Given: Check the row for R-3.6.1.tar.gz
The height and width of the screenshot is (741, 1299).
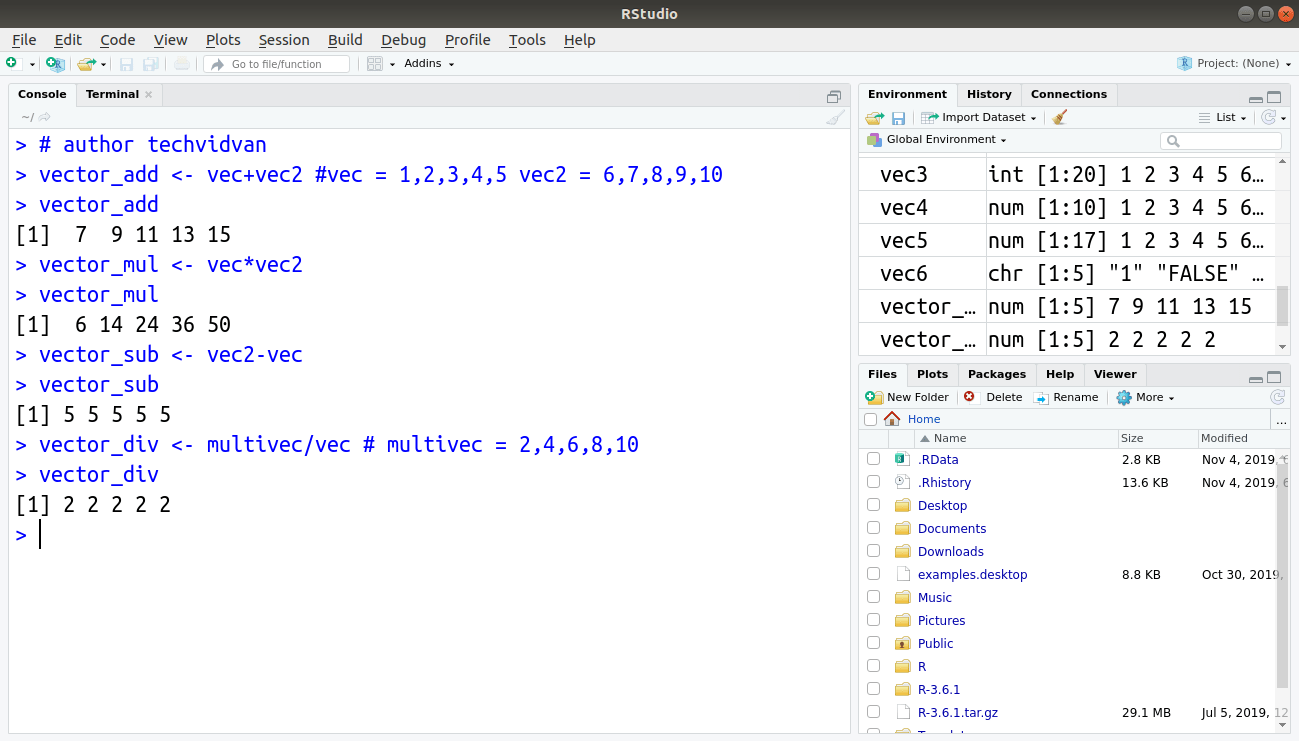Looking at the screenshot, I should tap(873, 712).
